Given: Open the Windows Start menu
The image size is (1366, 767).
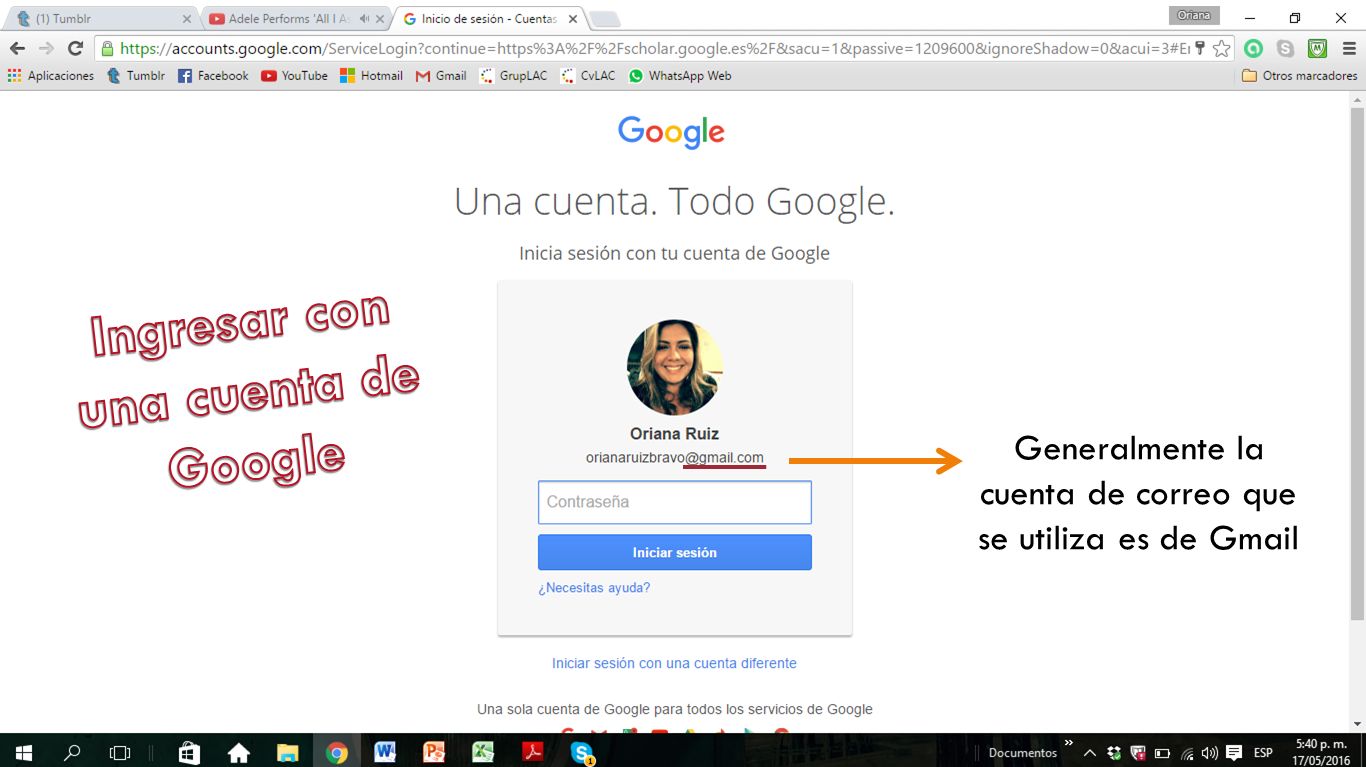Looking at the screenshot, I should (x=24, y=752).
